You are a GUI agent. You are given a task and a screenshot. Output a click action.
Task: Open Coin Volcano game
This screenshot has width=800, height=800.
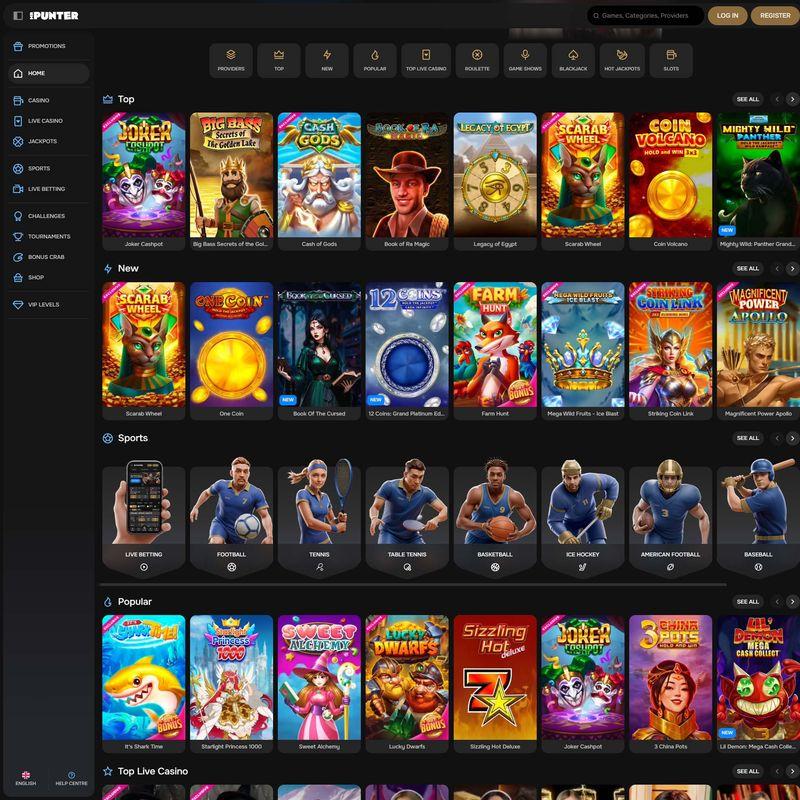[x=670, y=181]
